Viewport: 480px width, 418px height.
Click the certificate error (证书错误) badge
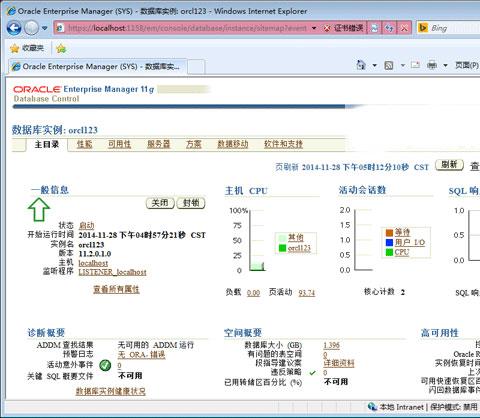click(343, 28)
